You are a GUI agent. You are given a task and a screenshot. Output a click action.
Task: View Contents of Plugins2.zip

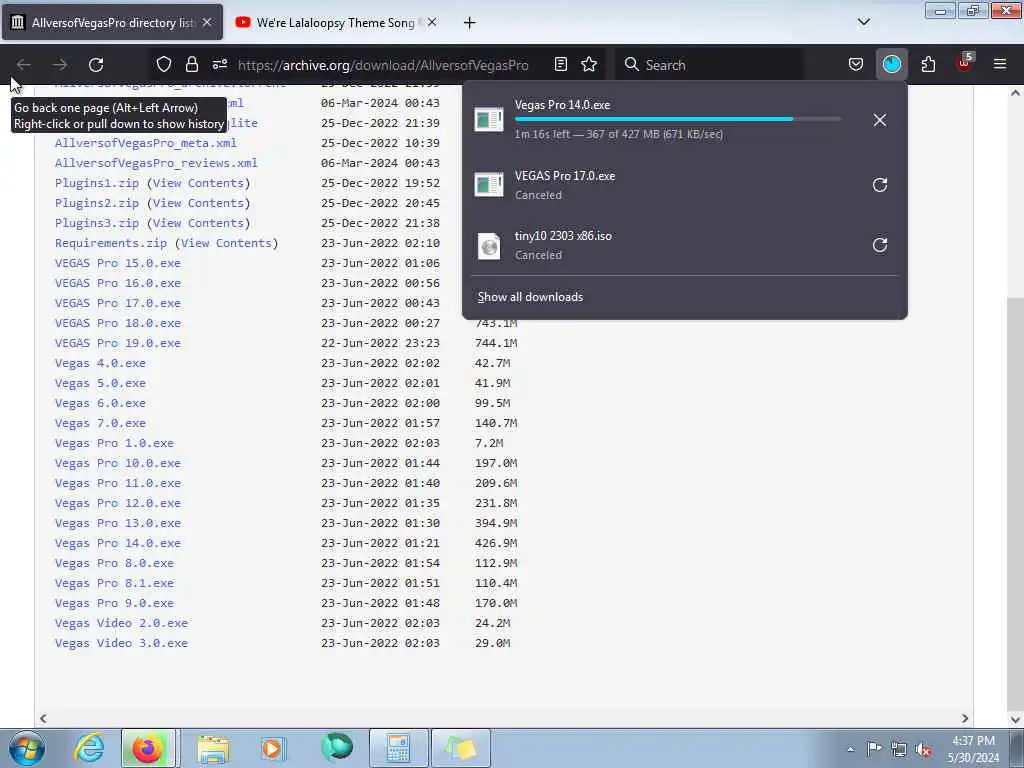pyautogui.click(x=198, y=203)
